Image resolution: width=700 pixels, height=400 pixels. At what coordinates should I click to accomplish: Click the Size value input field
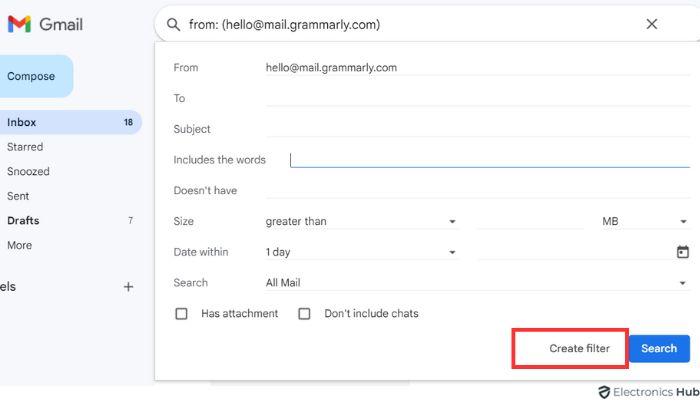tap(530, 221)
